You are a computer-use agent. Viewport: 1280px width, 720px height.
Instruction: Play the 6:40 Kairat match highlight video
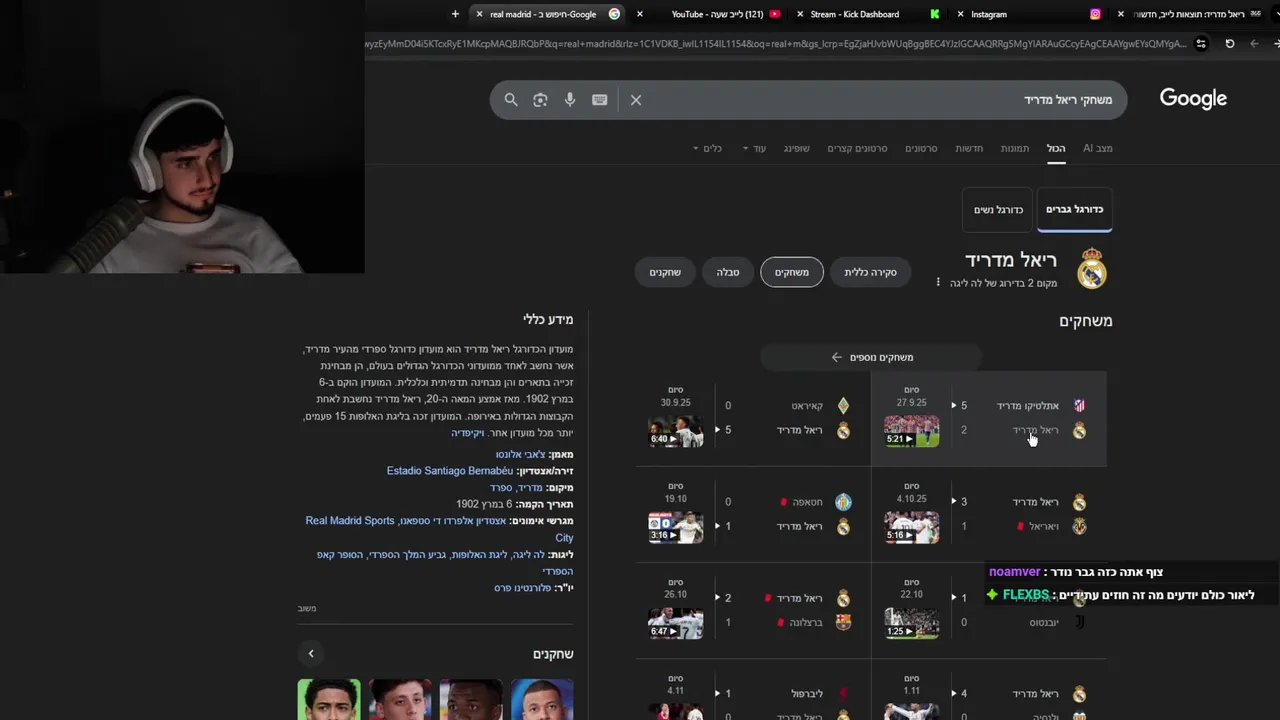(675, 431)
